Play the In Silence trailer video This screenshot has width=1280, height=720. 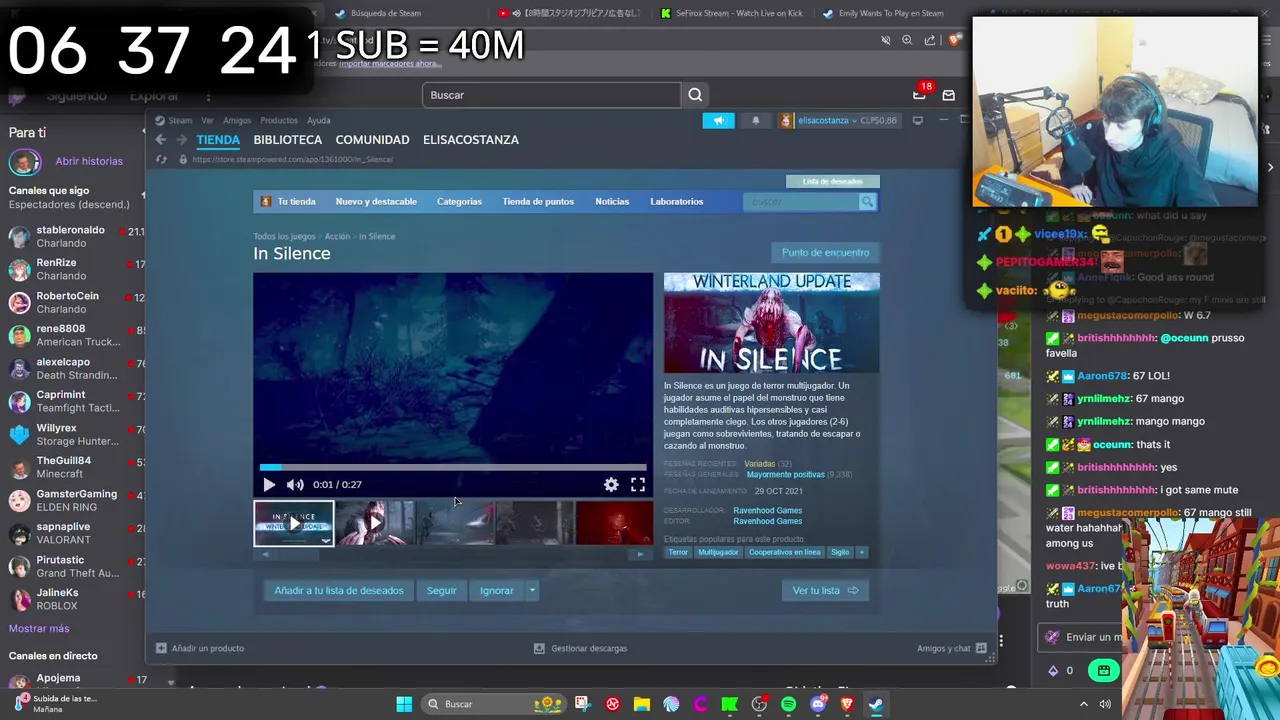pos(269,485)
